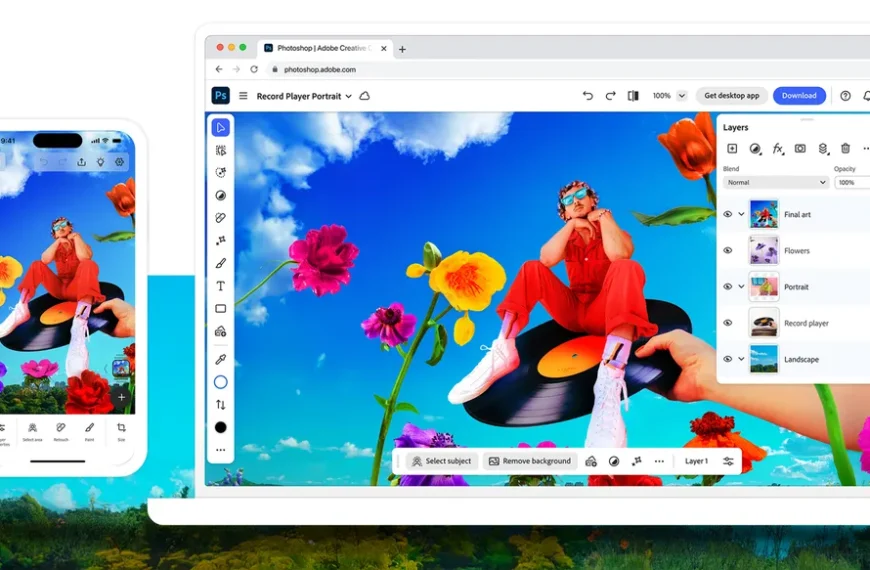Open the black fill color swatch

tap(220, 427)
